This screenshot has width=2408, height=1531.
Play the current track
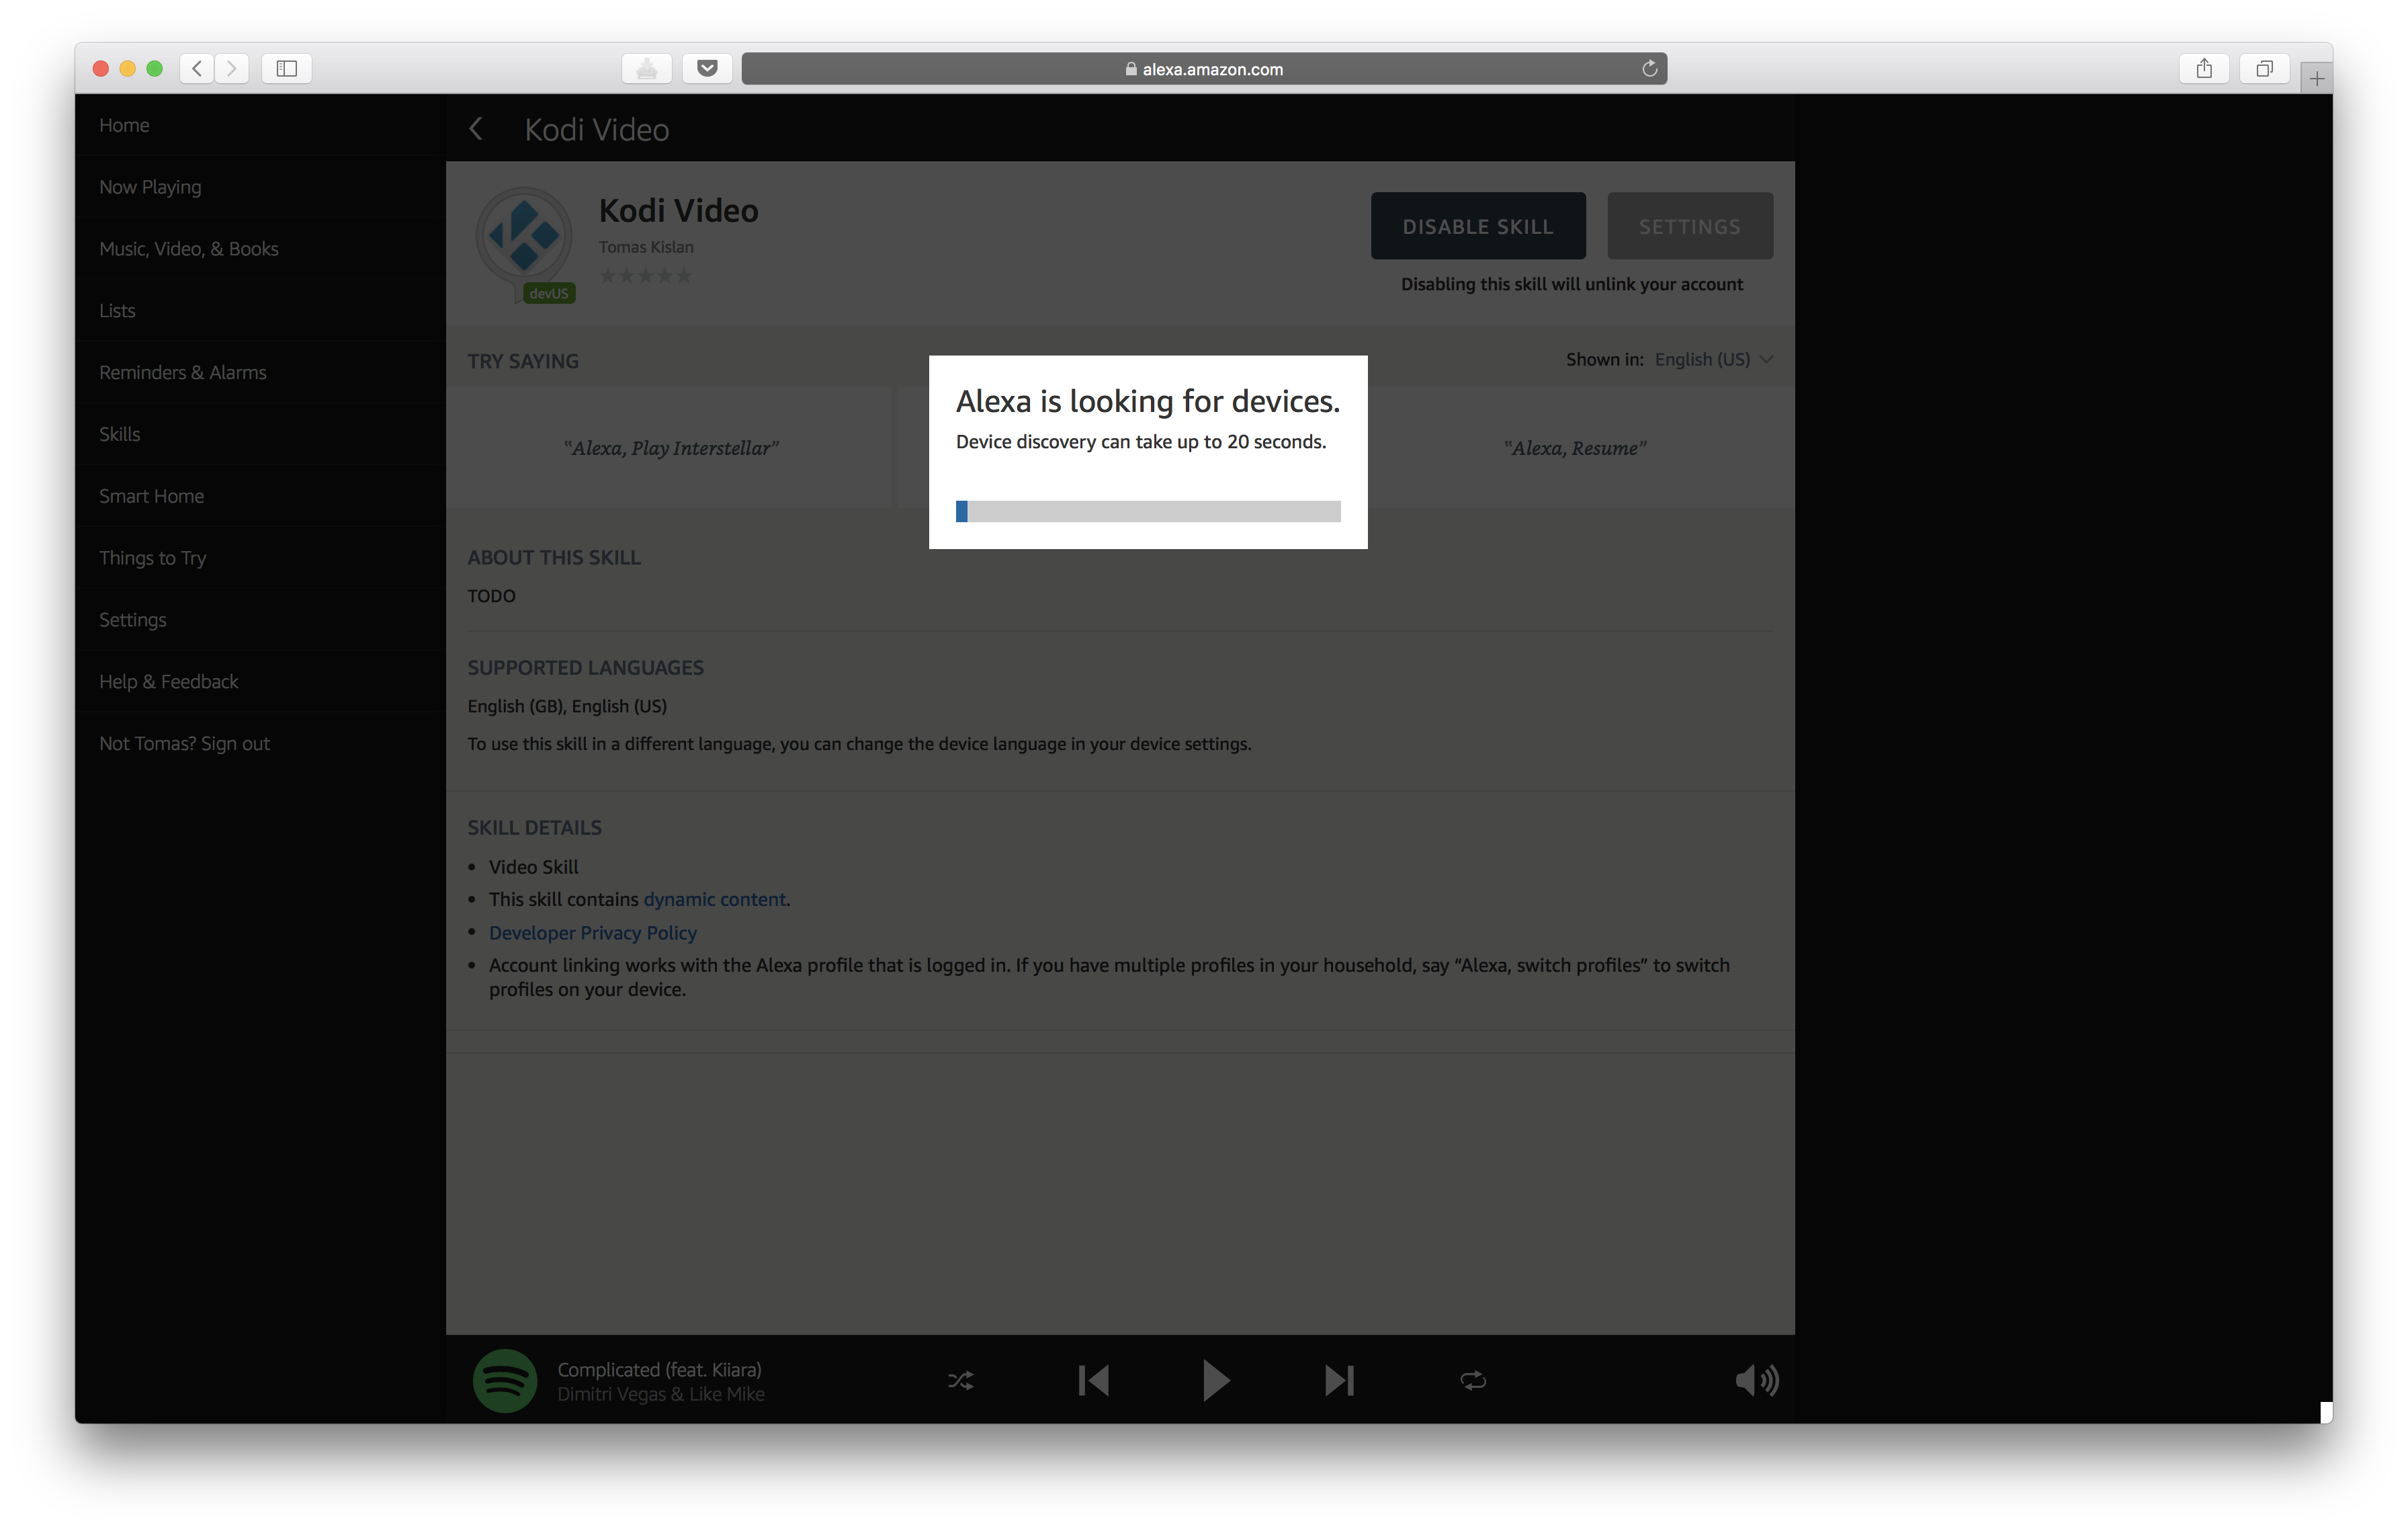pyautogui.click(x=1216, y=1381)
